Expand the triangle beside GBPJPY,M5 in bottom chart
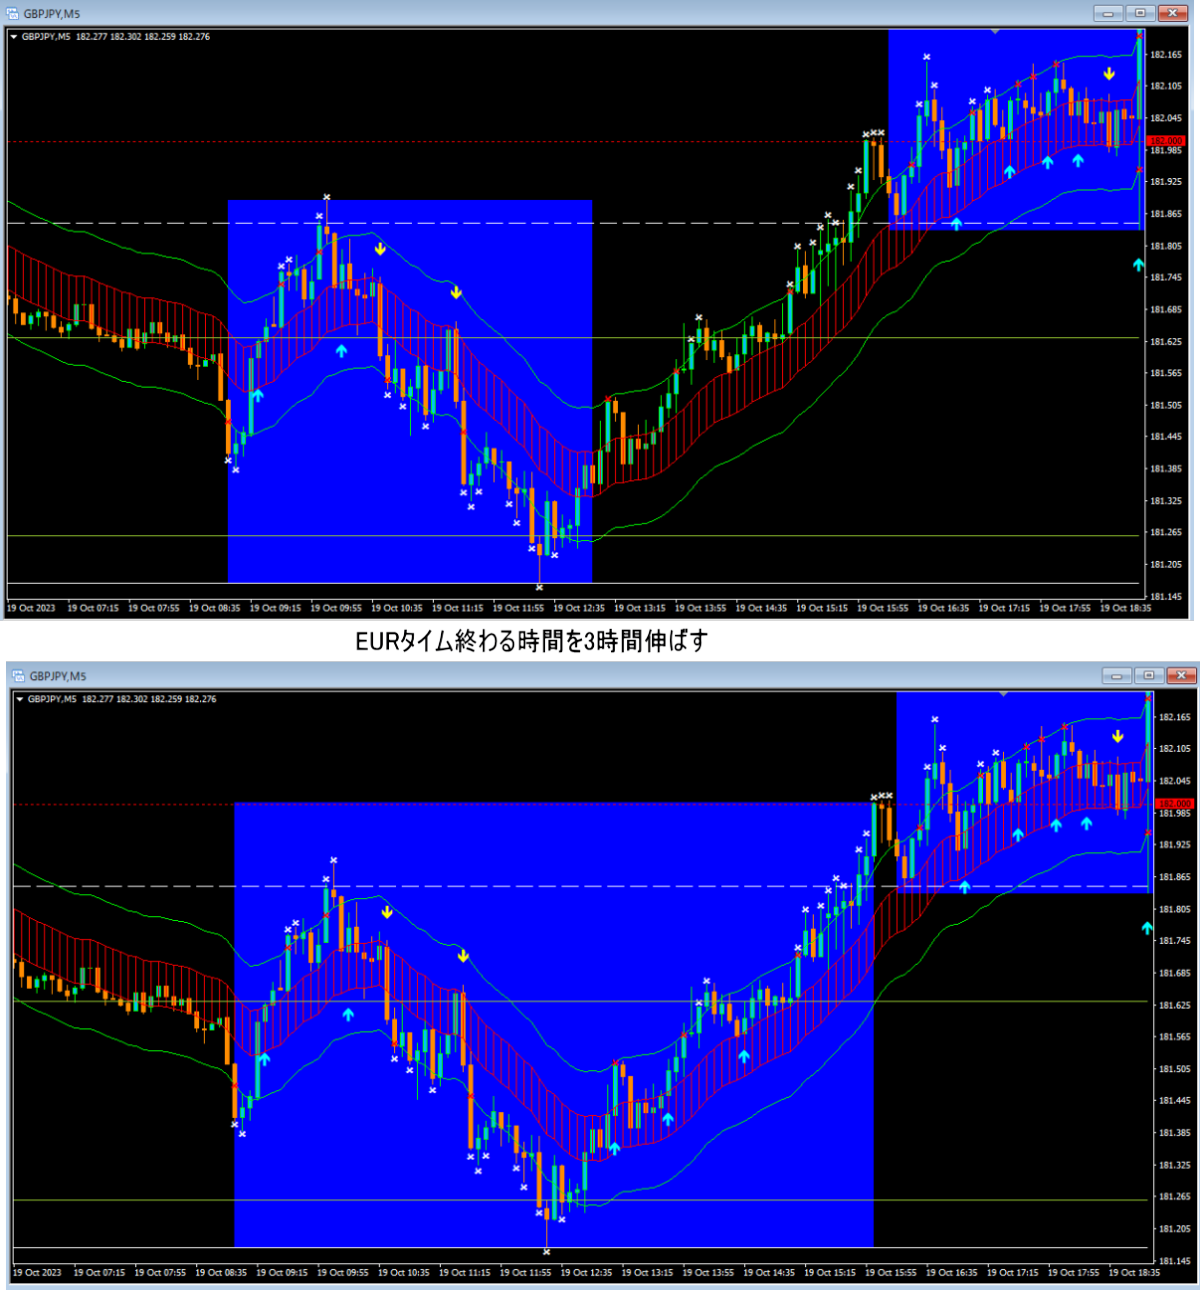 click(20, 699)
